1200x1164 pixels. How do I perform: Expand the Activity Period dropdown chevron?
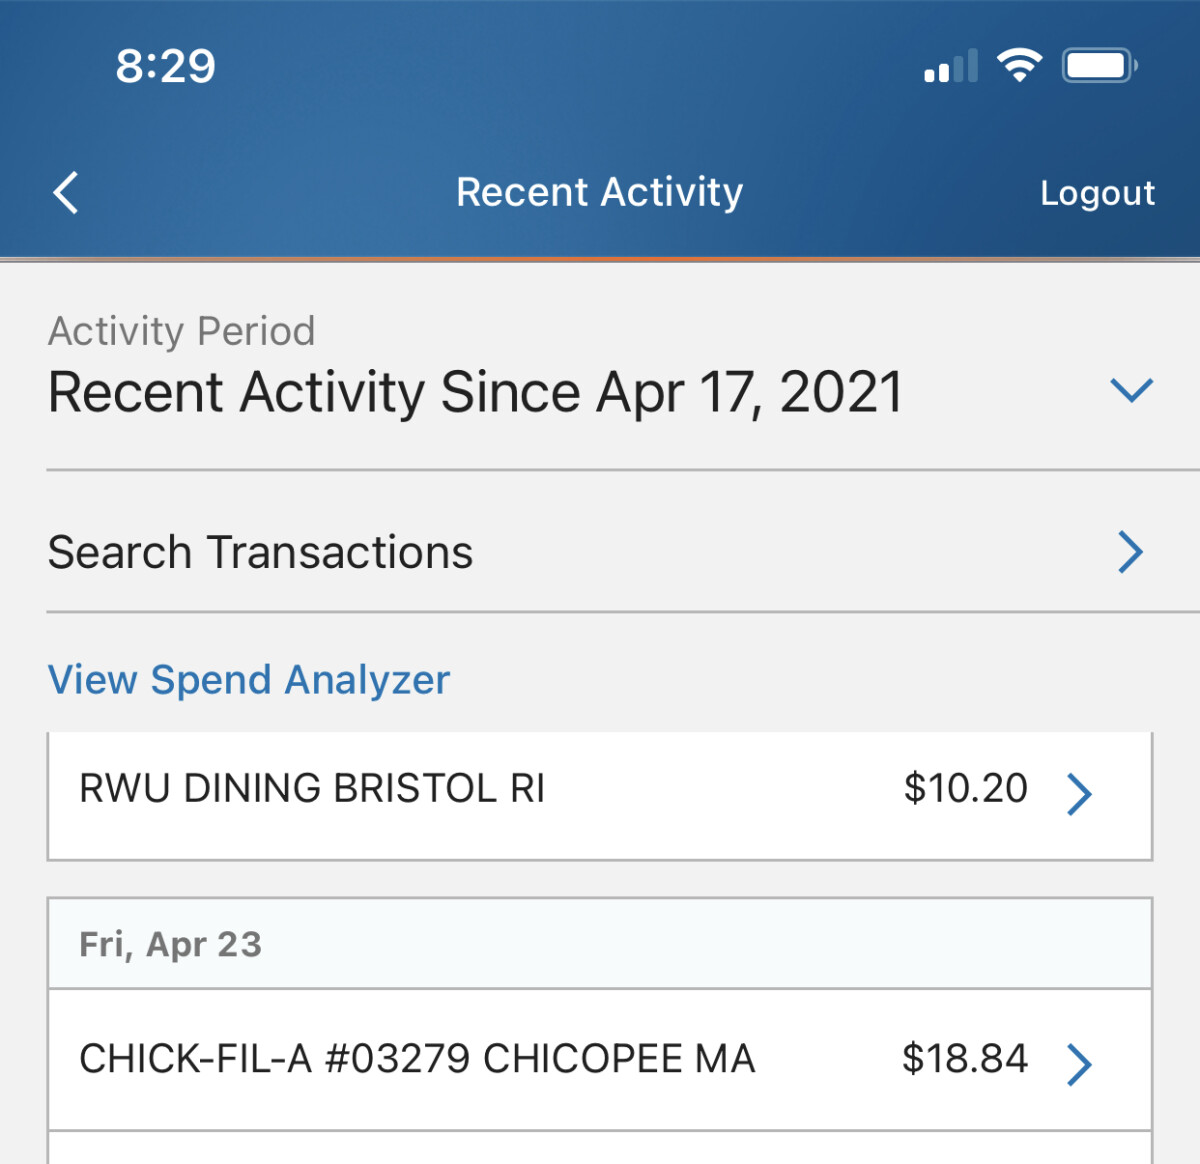coord(1131,390)
